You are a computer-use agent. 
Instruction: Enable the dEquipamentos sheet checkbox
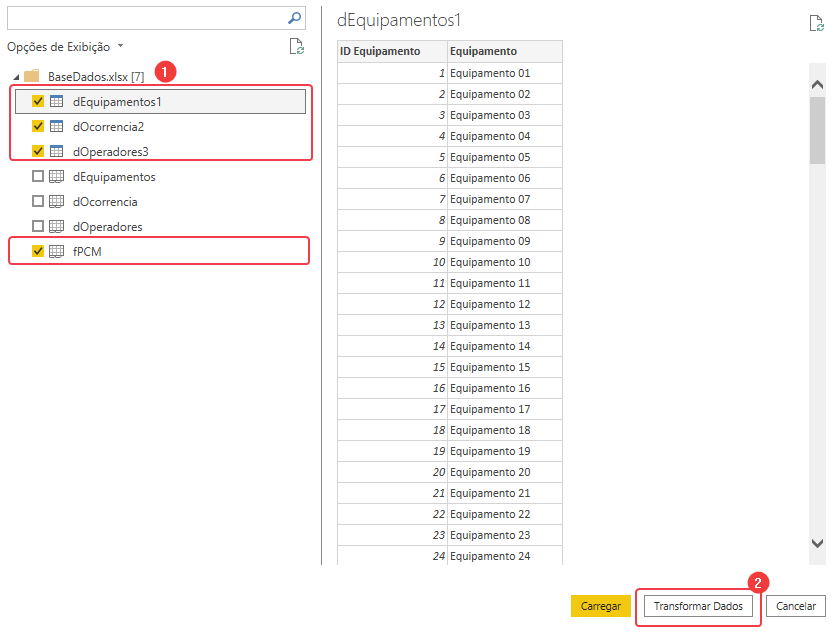(38, 177)
